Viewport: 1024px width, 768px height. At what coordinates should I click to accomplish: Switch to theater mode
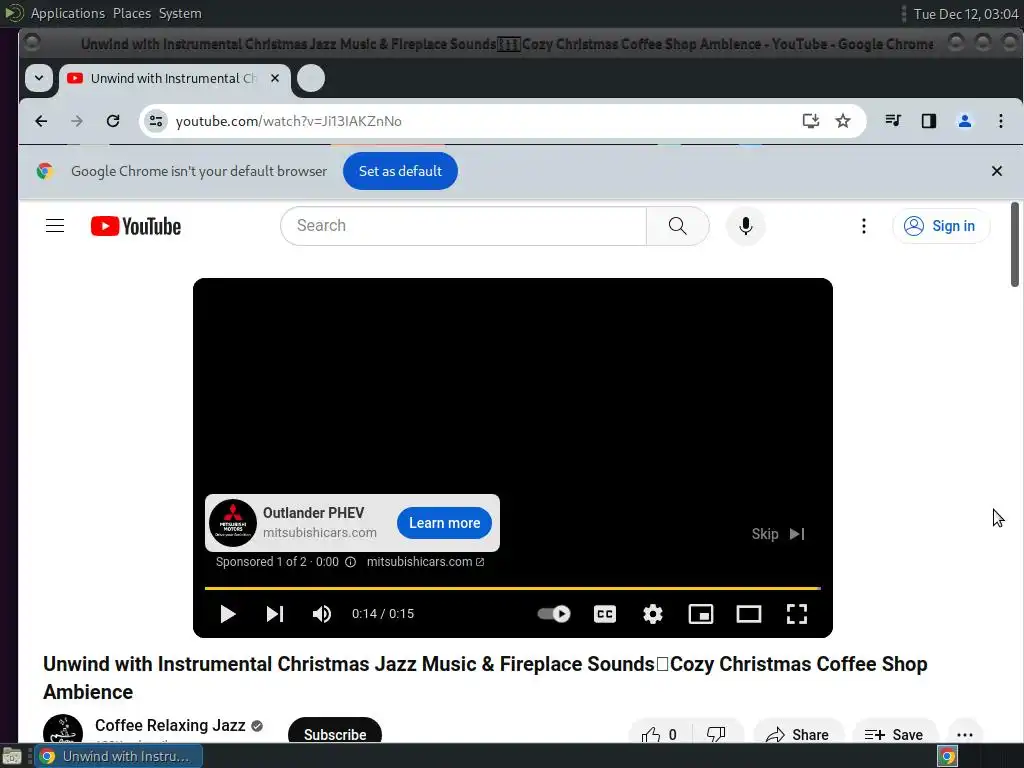pyautogui.click(x=748, y=614)
